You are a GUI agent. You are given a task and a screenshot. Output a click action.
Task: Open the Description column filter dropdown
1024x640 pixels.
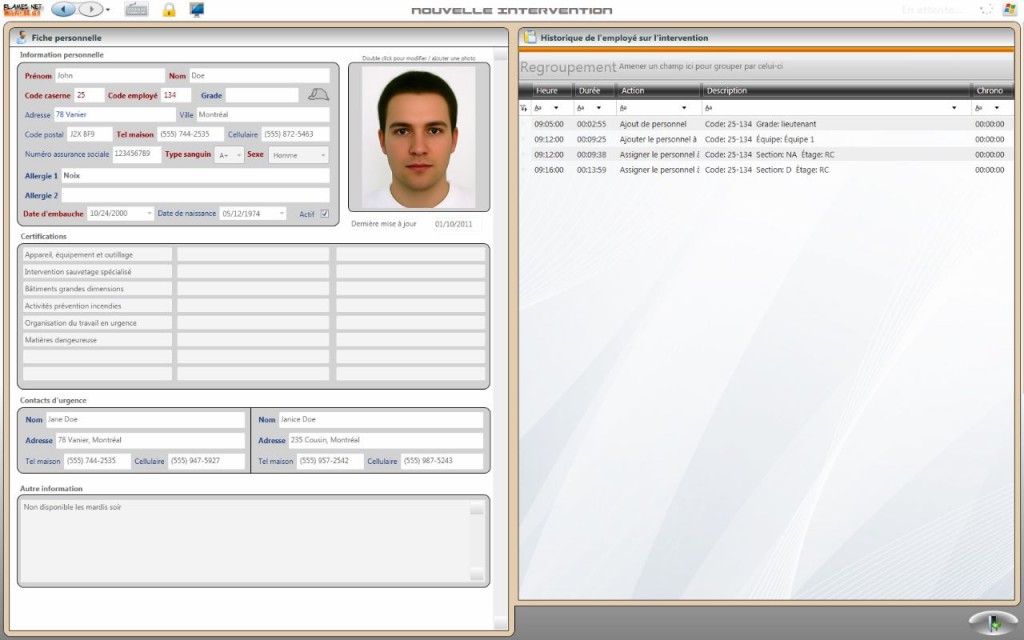[954, 107]
